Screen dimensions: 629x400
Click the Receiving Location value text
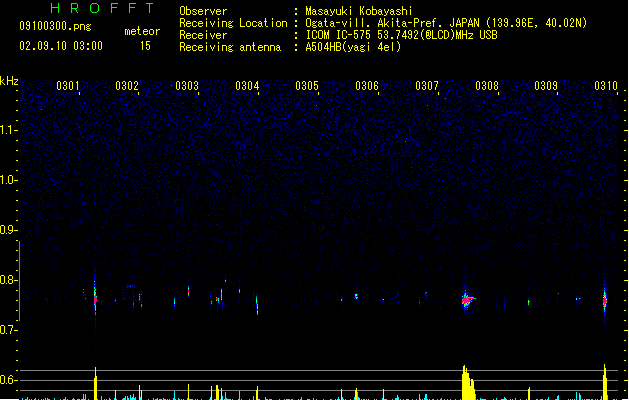[x=446, y=23]
